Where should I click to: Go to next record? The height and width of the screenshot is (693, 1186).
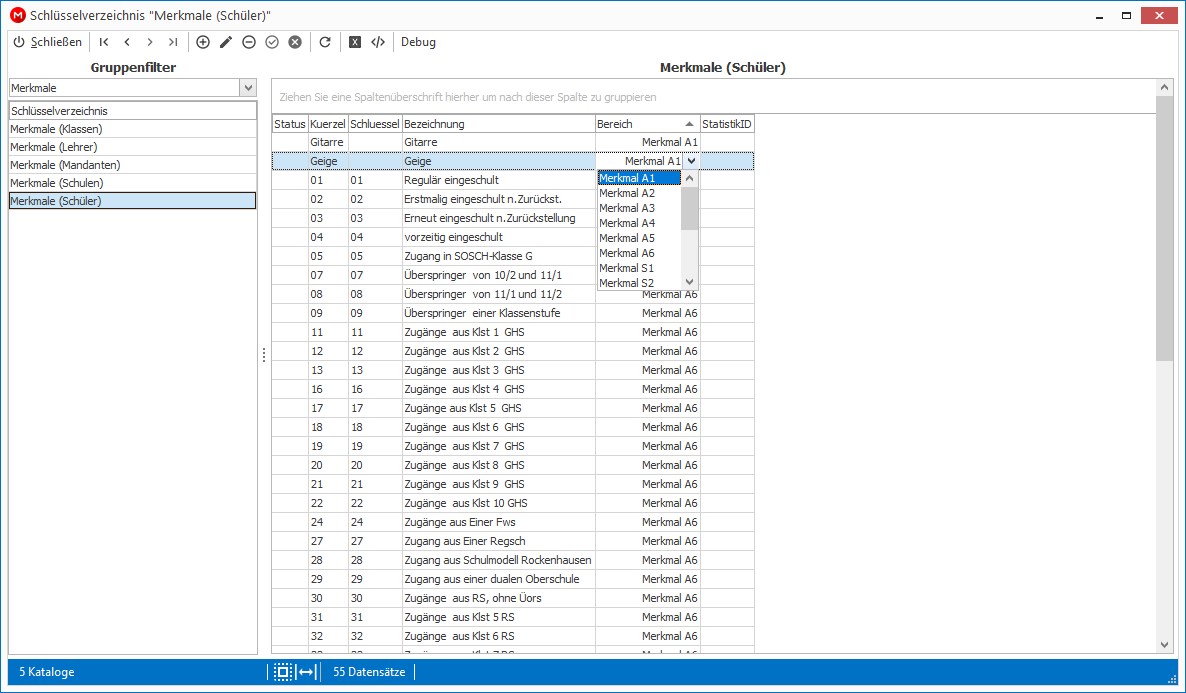[150, 42]
